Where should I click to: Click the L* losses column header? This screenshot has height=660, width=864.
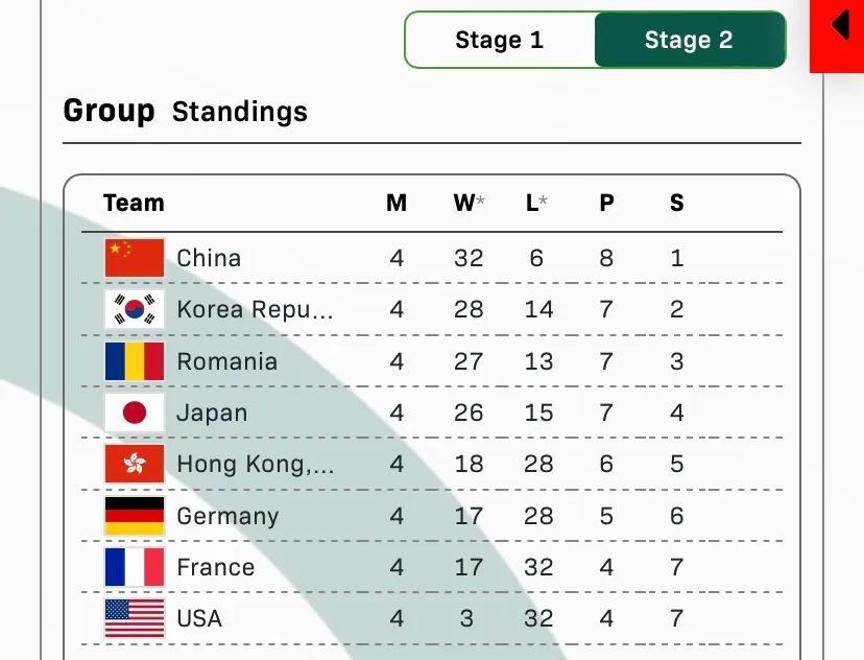point(537,203)
